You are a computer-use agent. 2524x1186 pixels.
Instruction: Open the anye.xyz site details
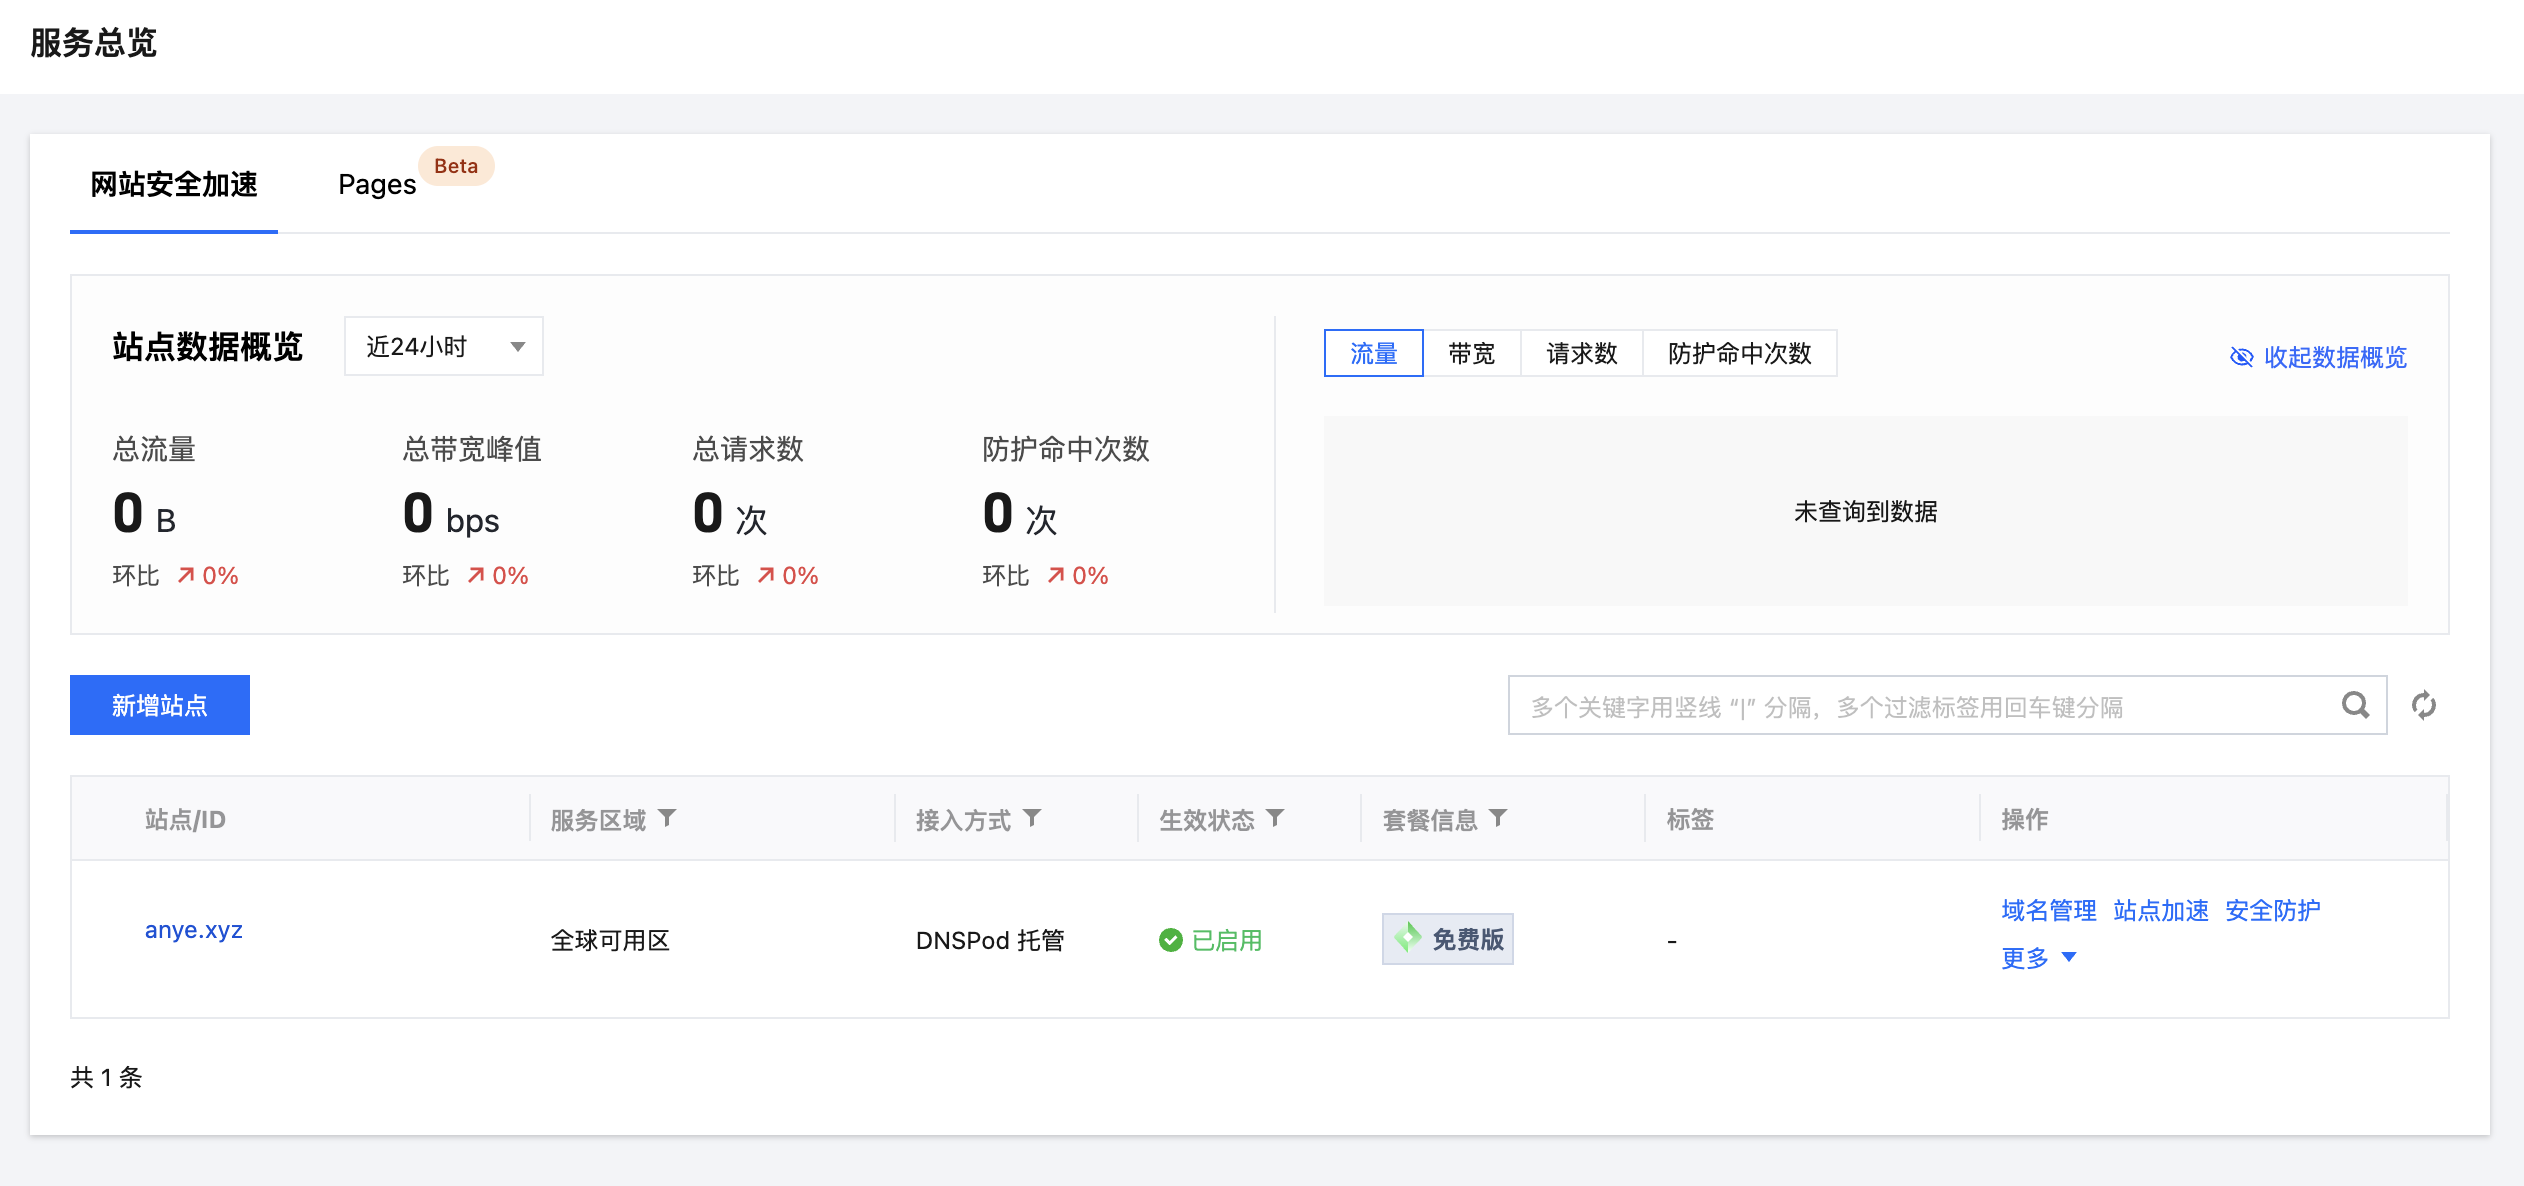click(x=193, y=929)
